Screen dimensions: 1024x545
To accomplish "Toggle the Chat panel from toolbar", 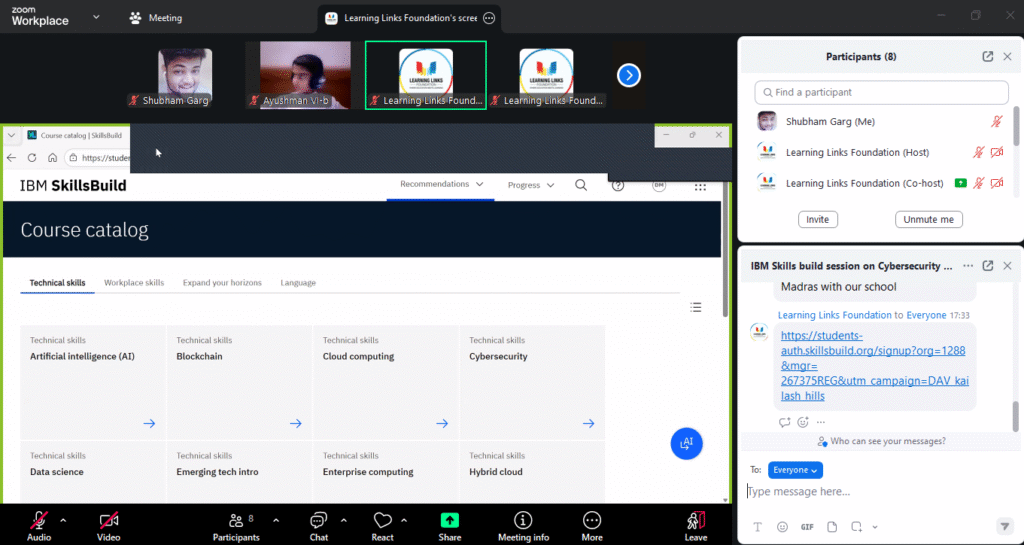I will pyautogui.click(x=318, y=521).
